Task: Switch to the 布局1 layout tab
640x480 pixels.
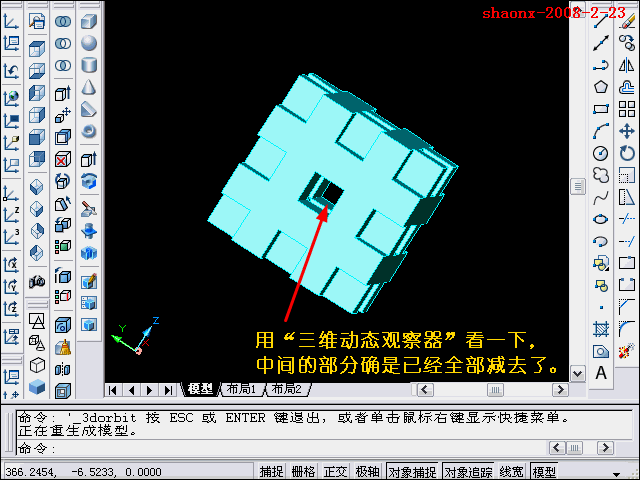Action: [241, 389]
